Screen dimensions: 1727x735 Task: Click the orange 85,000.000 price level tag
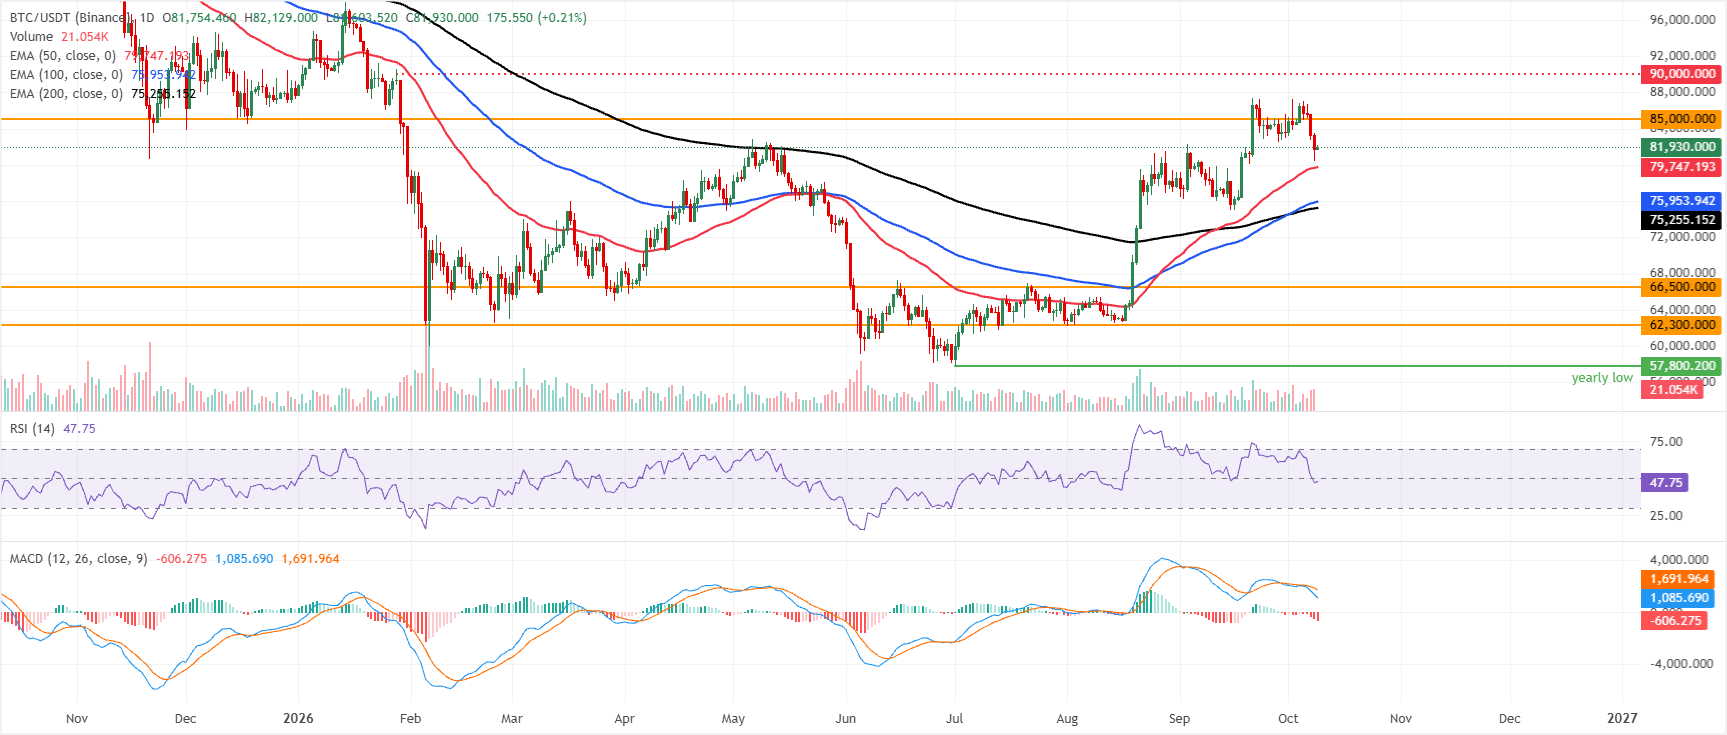pos(1682,119)
